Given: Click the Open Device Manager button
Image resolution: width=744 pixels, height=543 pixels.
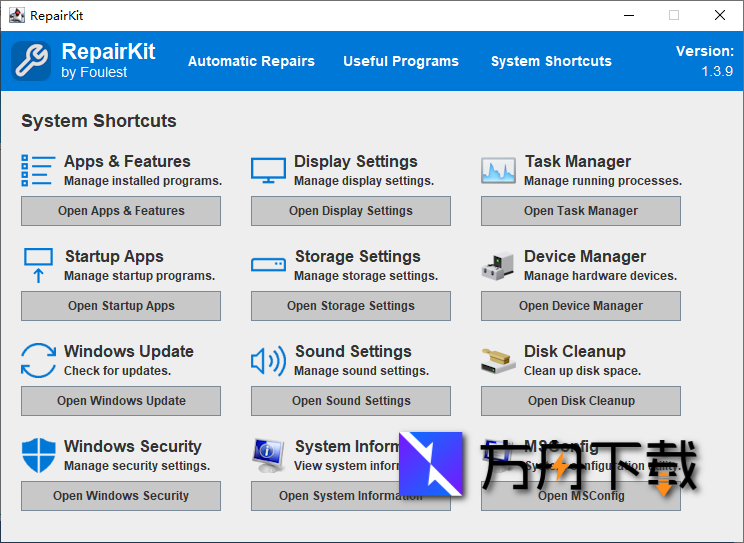Looking at the screenshot, I should (581, 306).
